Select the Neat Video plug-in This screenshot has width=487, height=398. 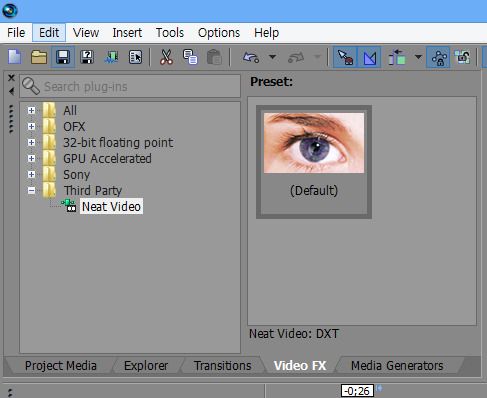(x=111, y=207)
